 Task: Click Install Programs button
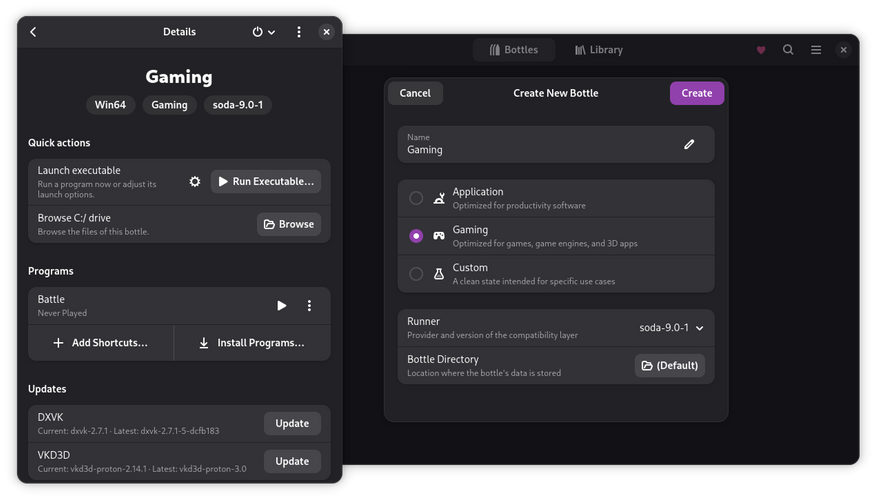point(252,343)
